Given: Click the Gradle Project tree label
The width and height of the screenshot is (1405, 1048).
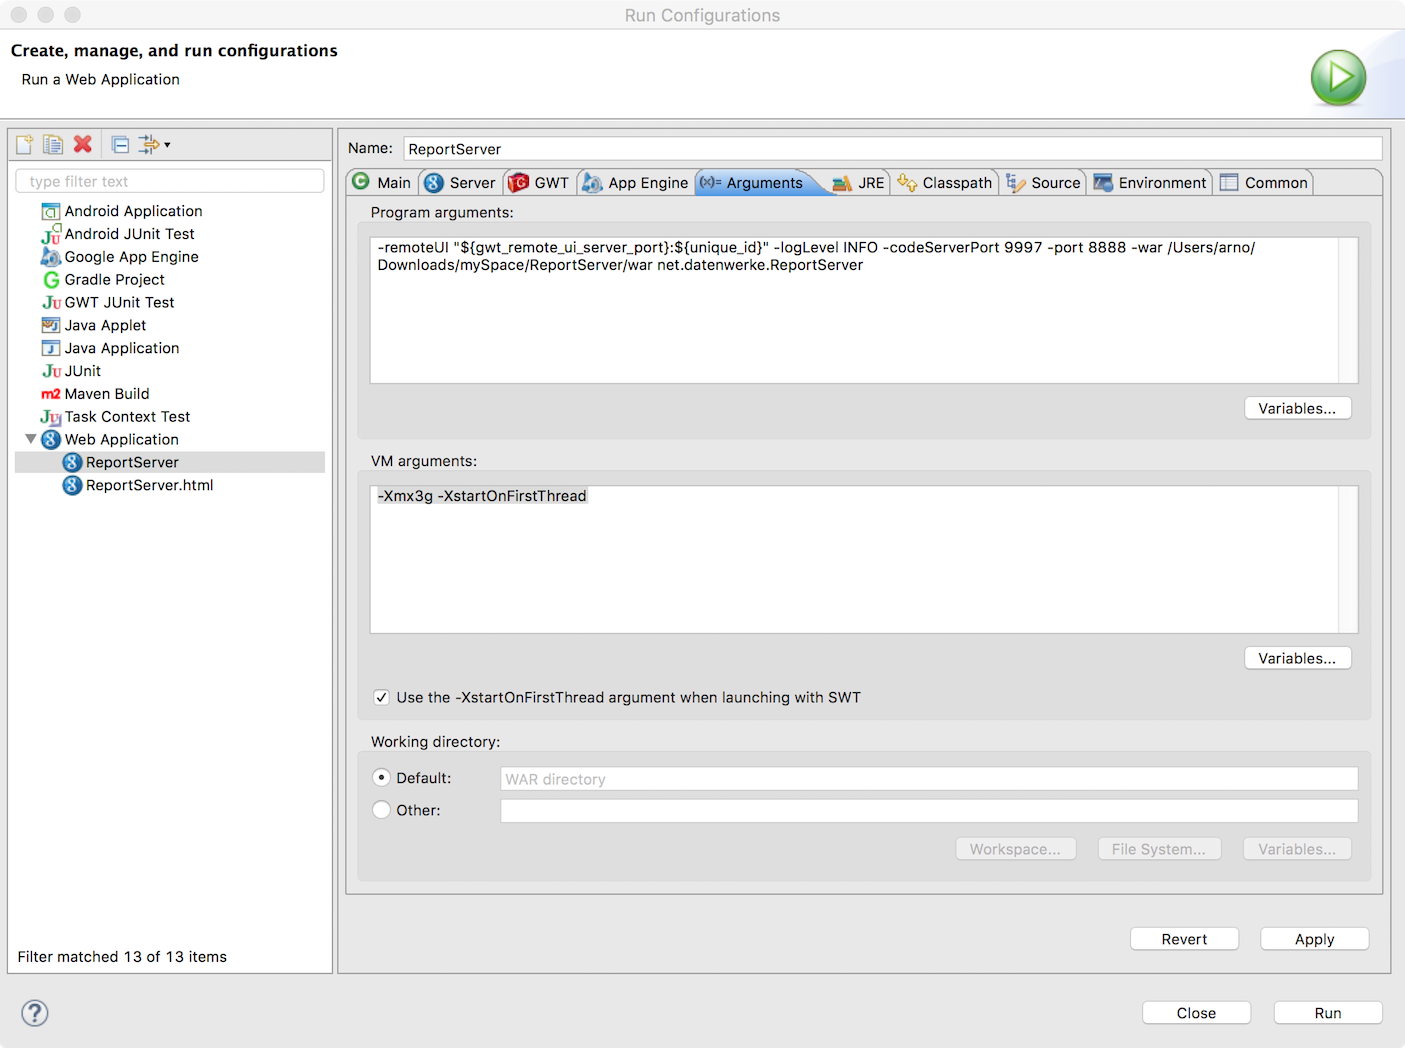Looking at the screenshot, I should 115,280.
